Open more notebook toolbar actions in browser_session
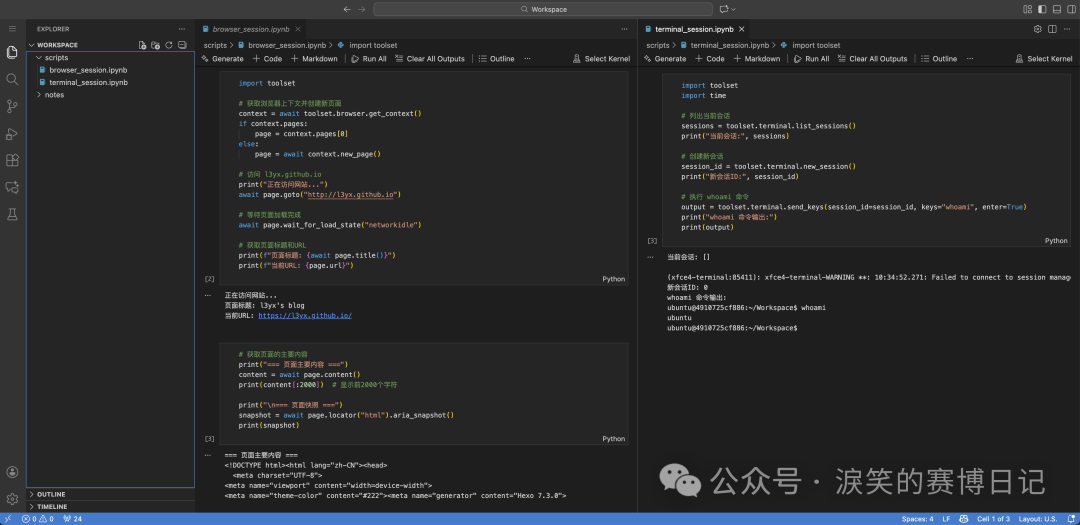 528,59
